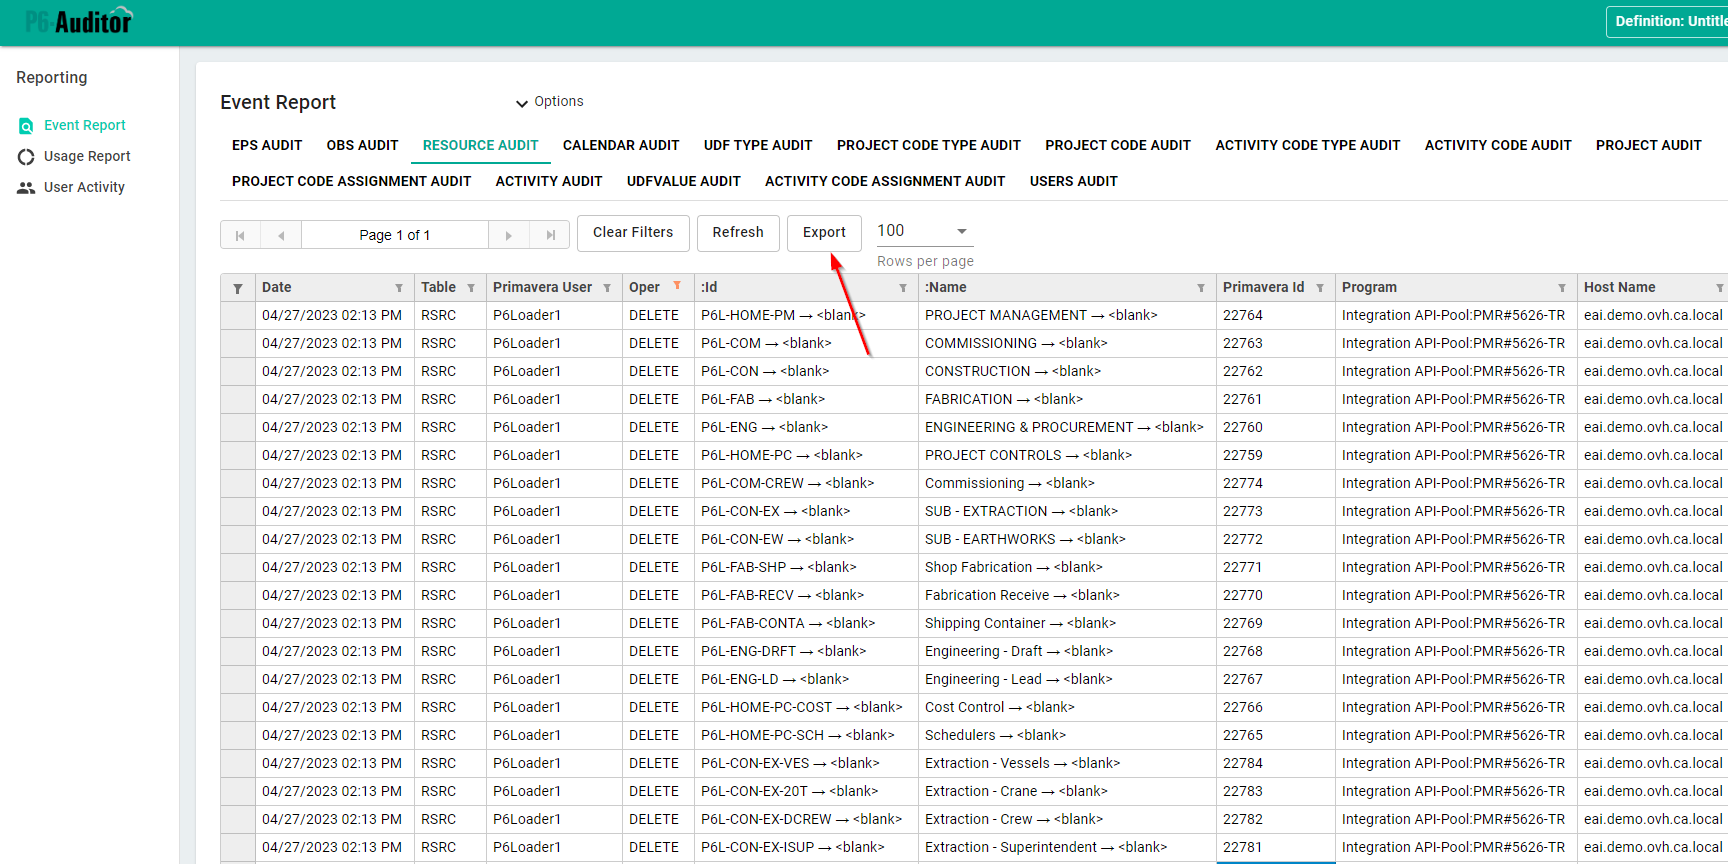Toggle the grid filter row icon
Screen dimensions: 1728x864
[238, 288]
